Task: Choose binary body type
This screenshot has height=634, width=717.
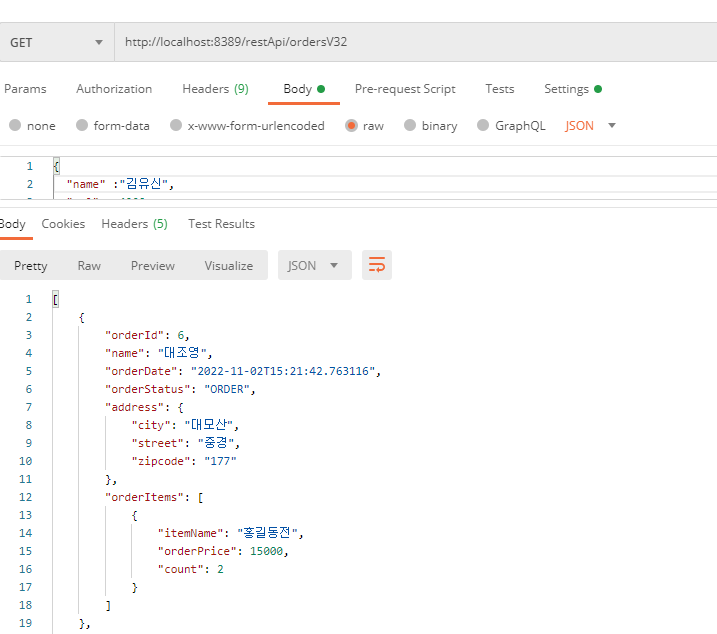Action: [x=431, y=125]
